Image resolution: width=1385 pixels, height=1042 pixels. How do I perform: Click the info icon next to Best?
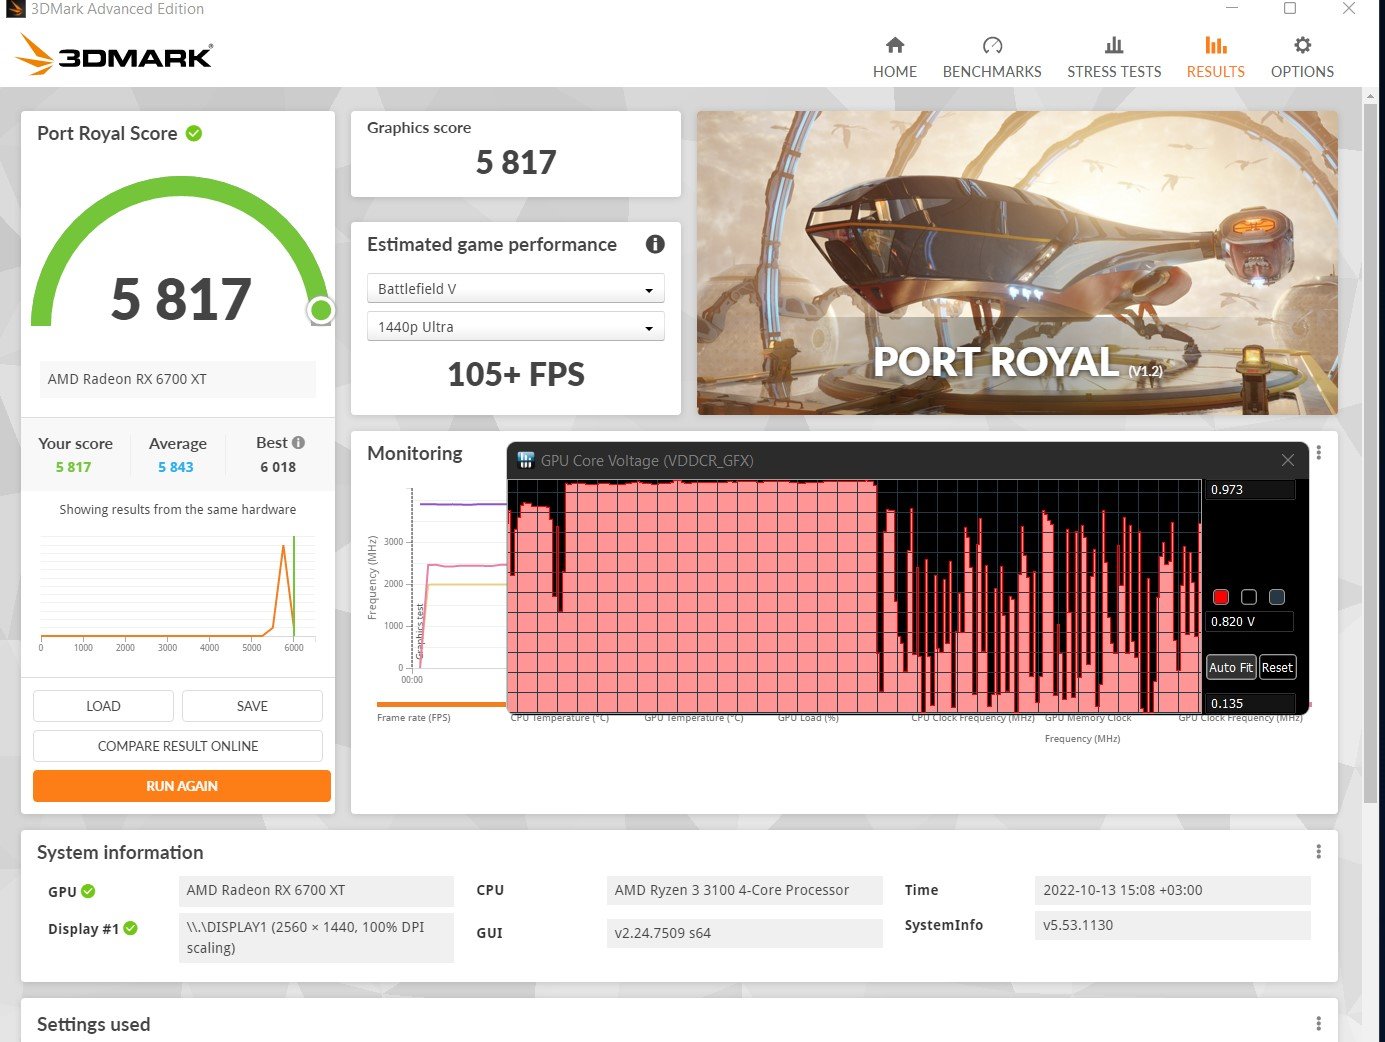click(x=298, y=442)
